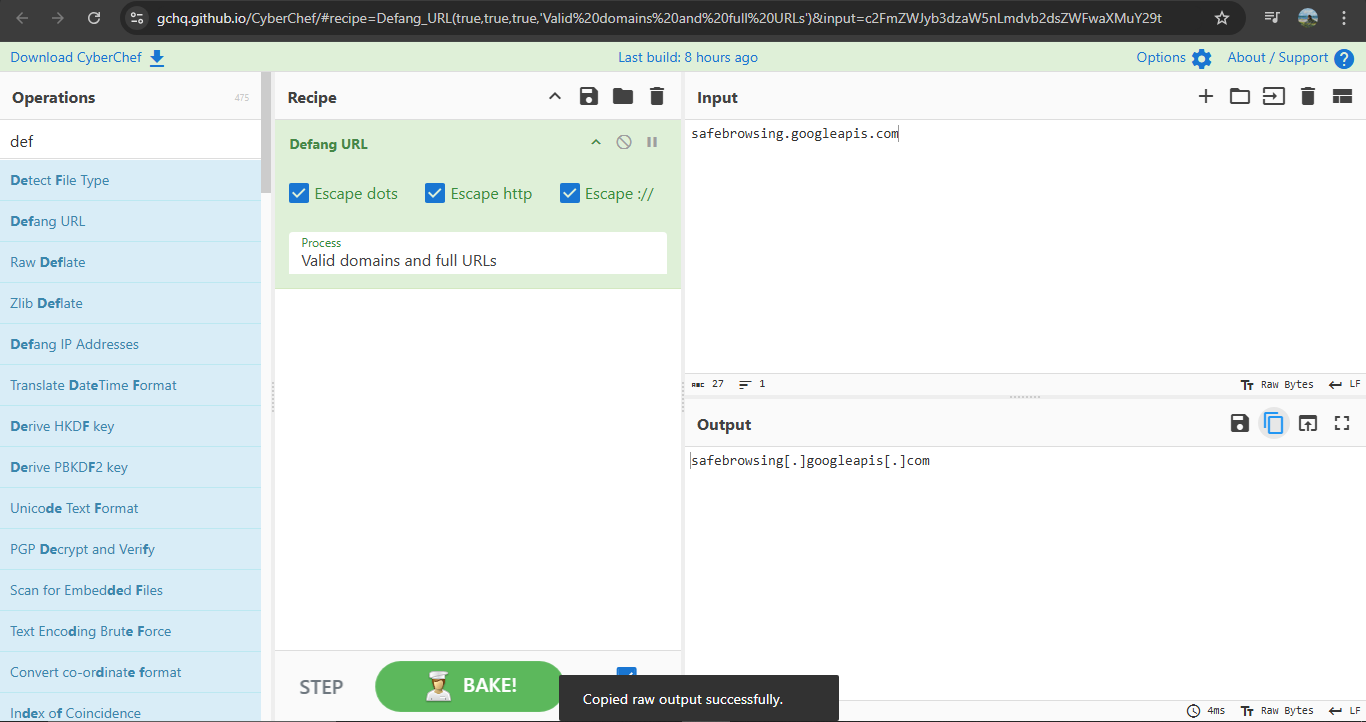Select Translate DateTime Format in the operations list

click(130, 385)
